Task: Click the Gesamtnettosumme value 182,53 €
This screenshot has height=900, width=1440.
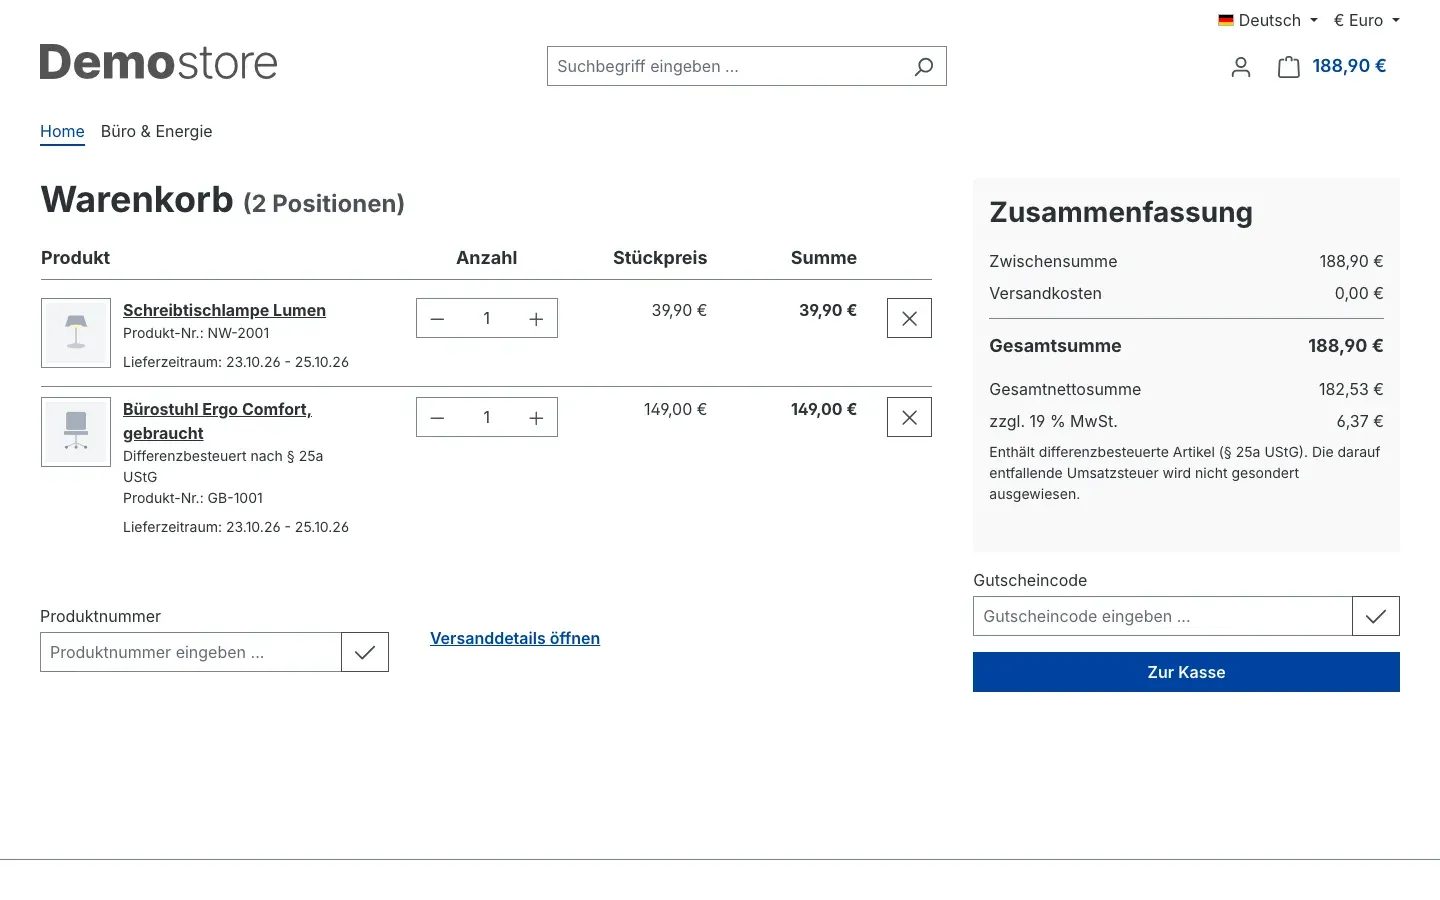Action: pyautogui.click(x=1351, y=389)
